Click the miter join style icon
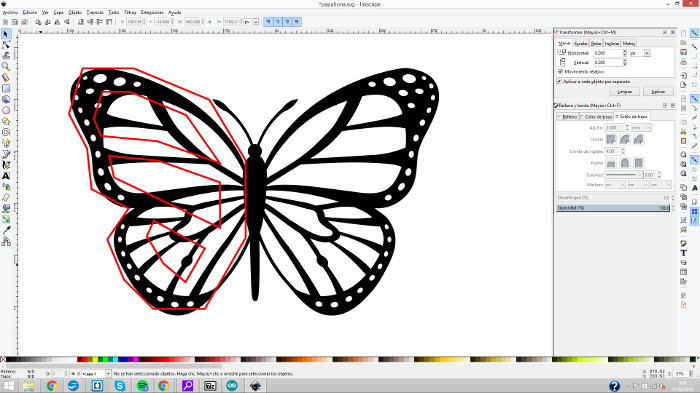Image resolution: width=700 pixels, height=393 pixels. point(611,139)
